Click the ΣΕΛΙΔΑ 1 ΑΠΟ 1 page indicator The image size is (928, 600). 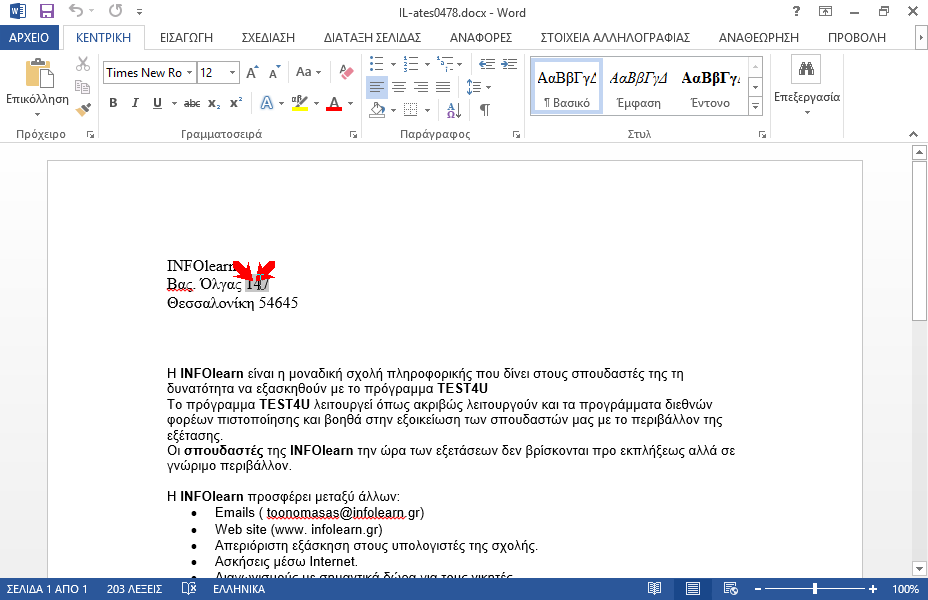point(47,589)
